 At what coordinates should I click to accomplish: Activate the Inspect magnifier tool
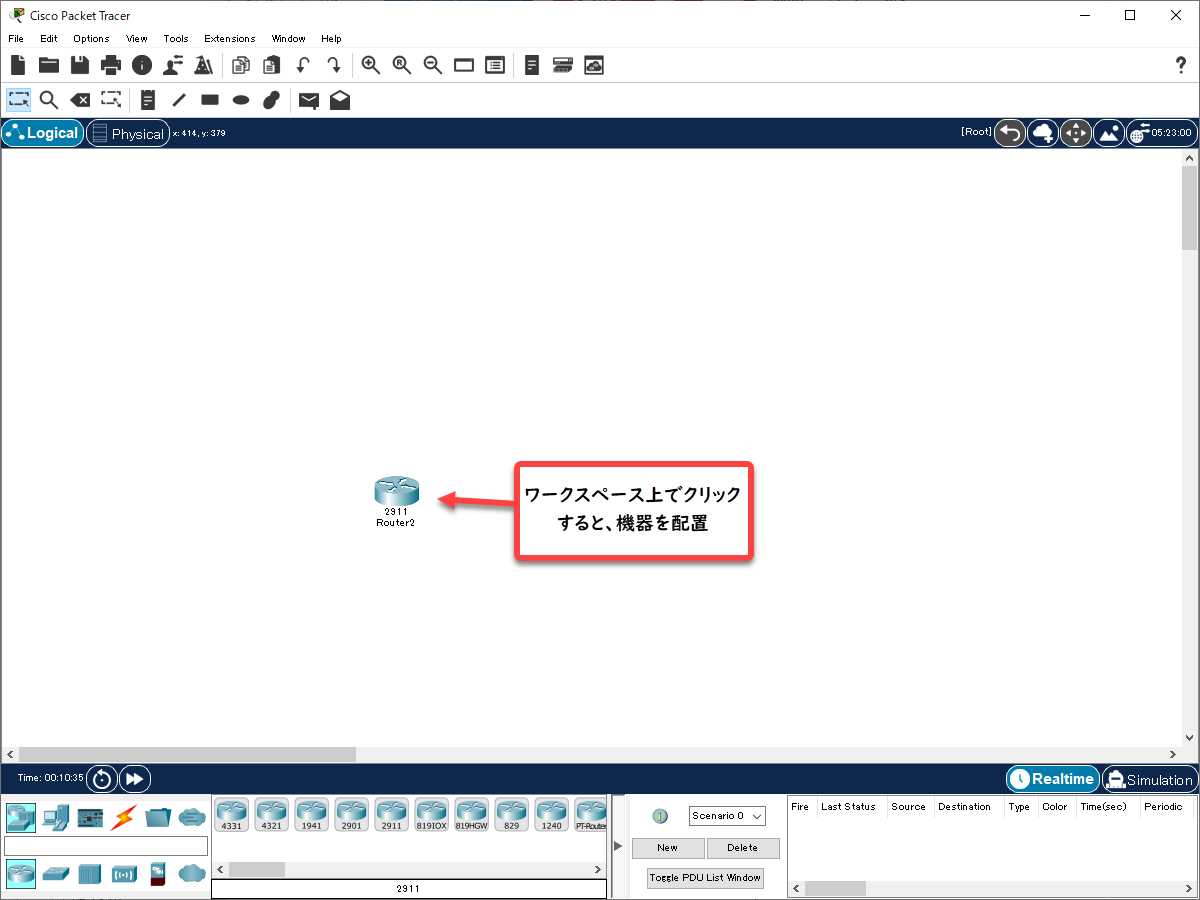tap(48, 100)
